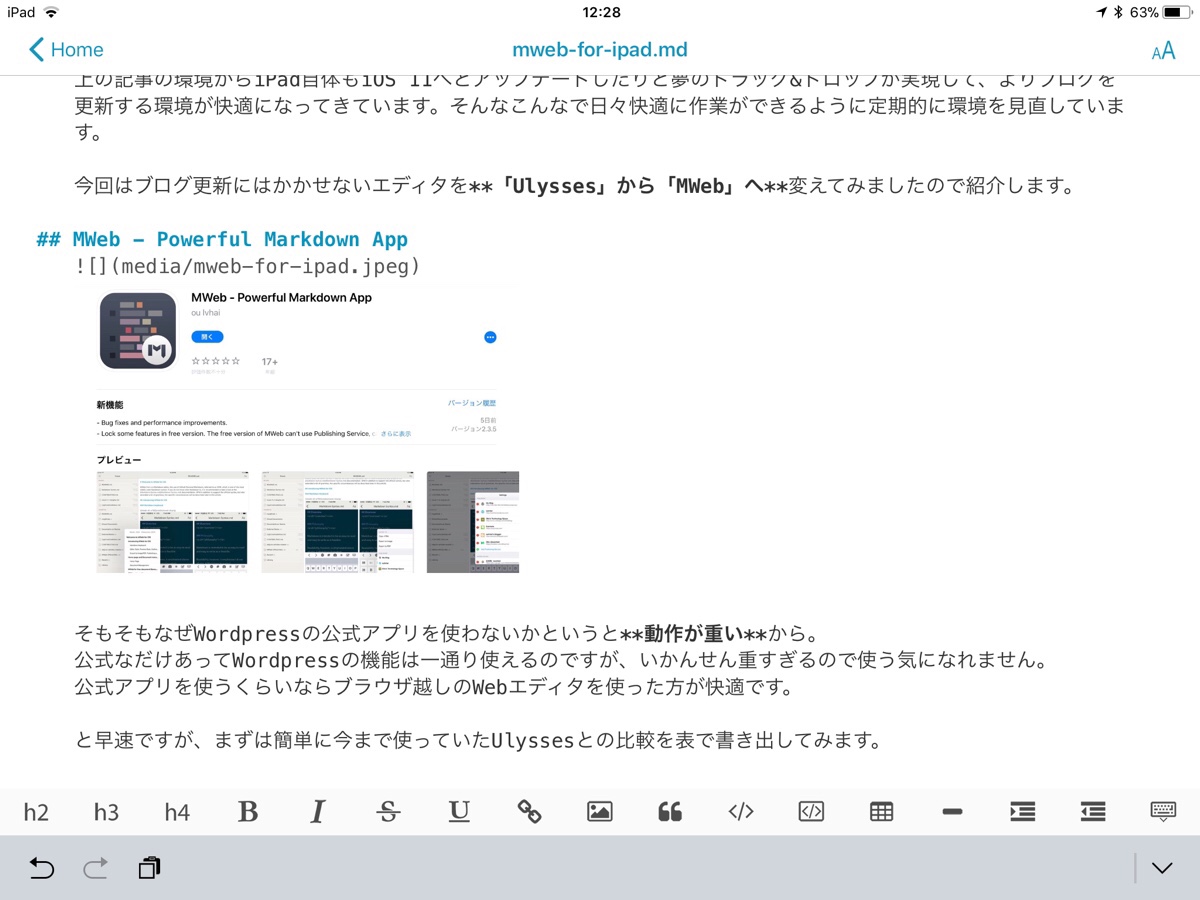Go back to Home
The image size is (1200, 900).
point(66,49)
